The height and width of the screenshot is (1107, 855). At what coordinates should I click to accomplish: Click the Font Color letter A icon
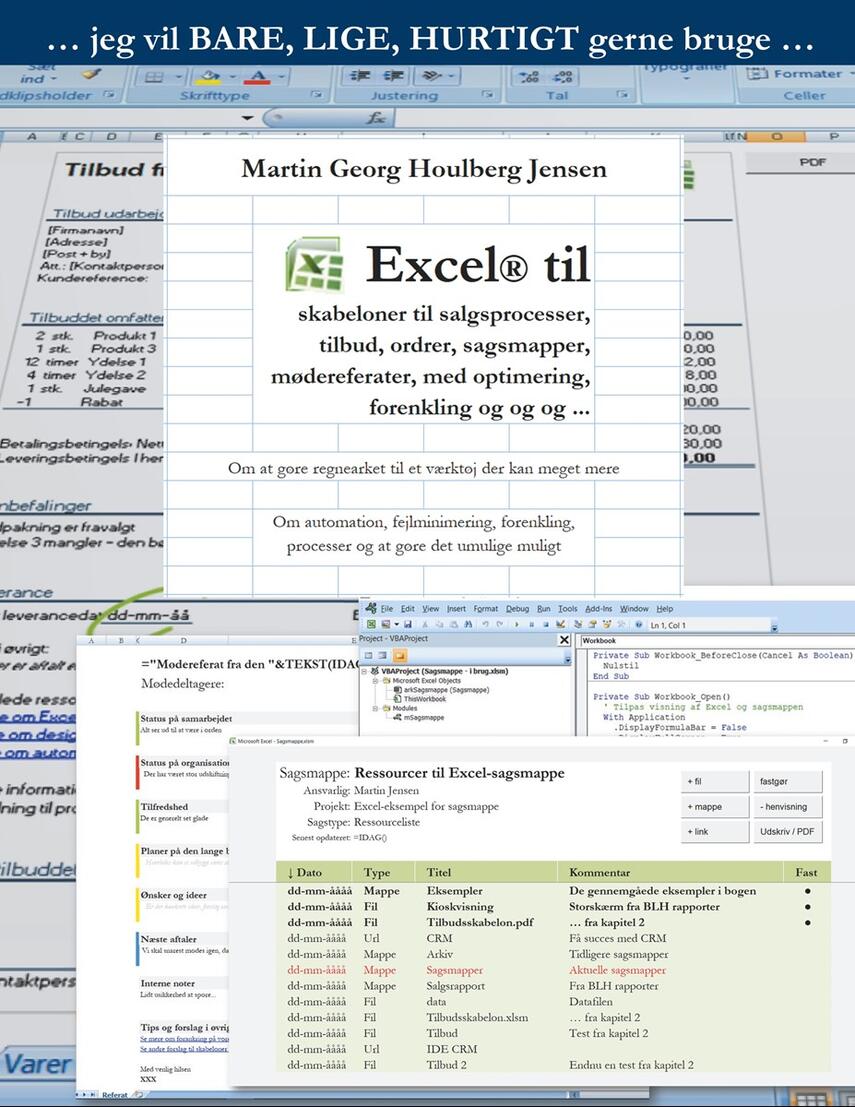pos(259,76)
